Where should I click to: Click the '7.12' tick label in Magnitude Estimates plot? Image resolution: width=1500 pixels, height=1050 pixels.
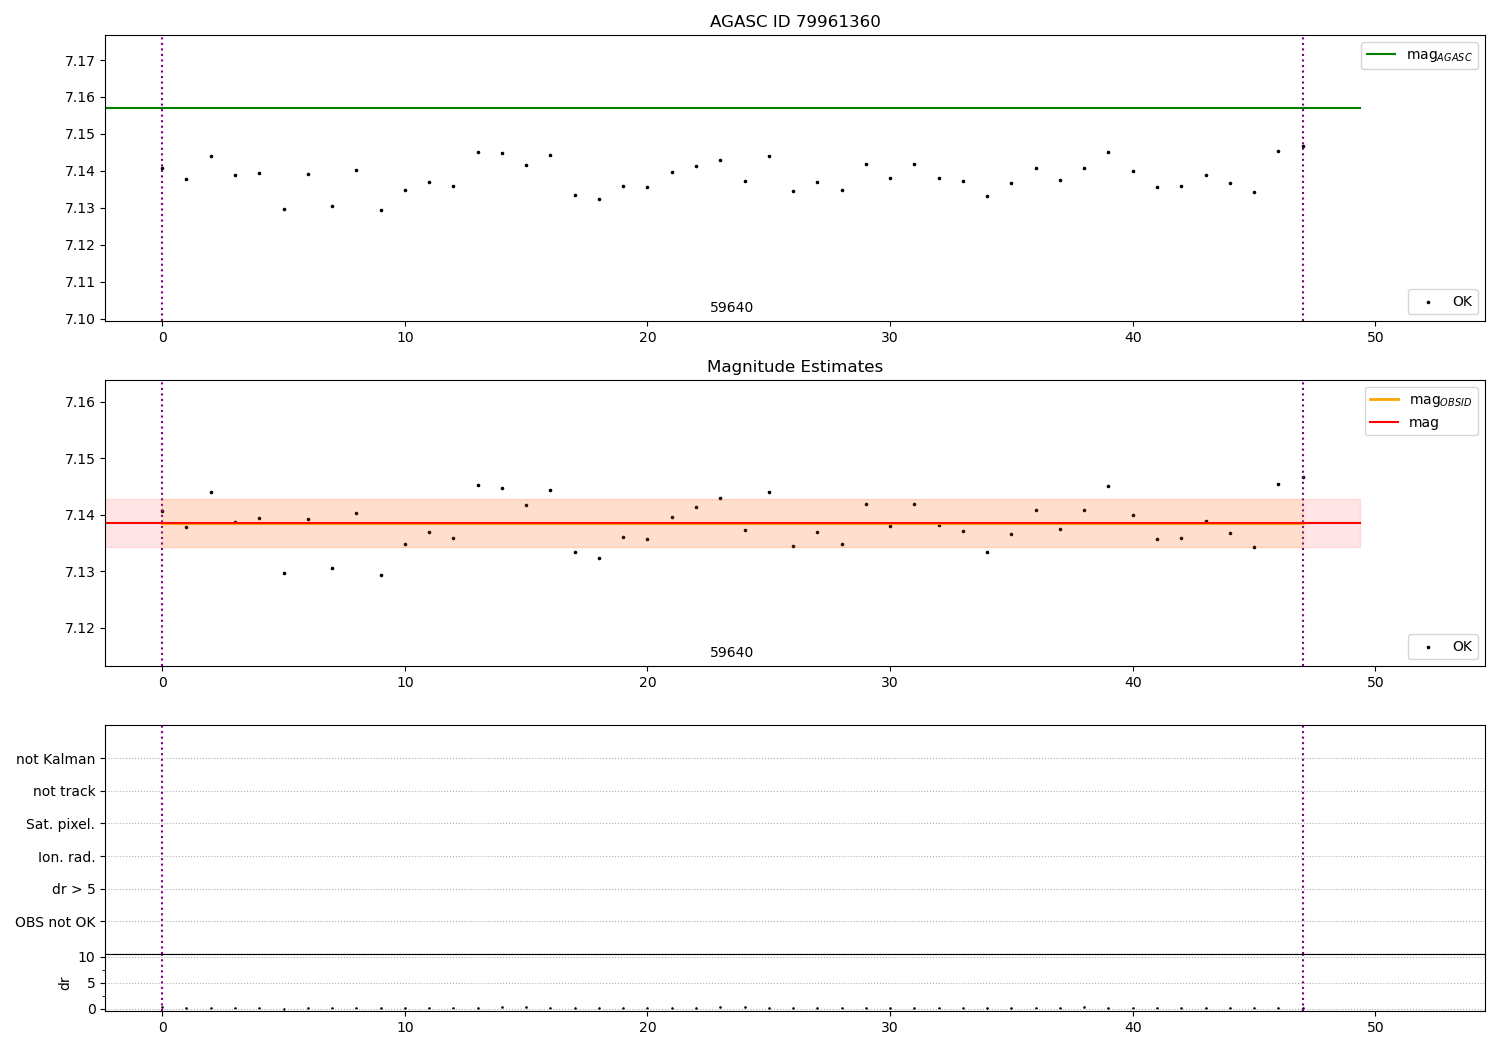[80, 629]
